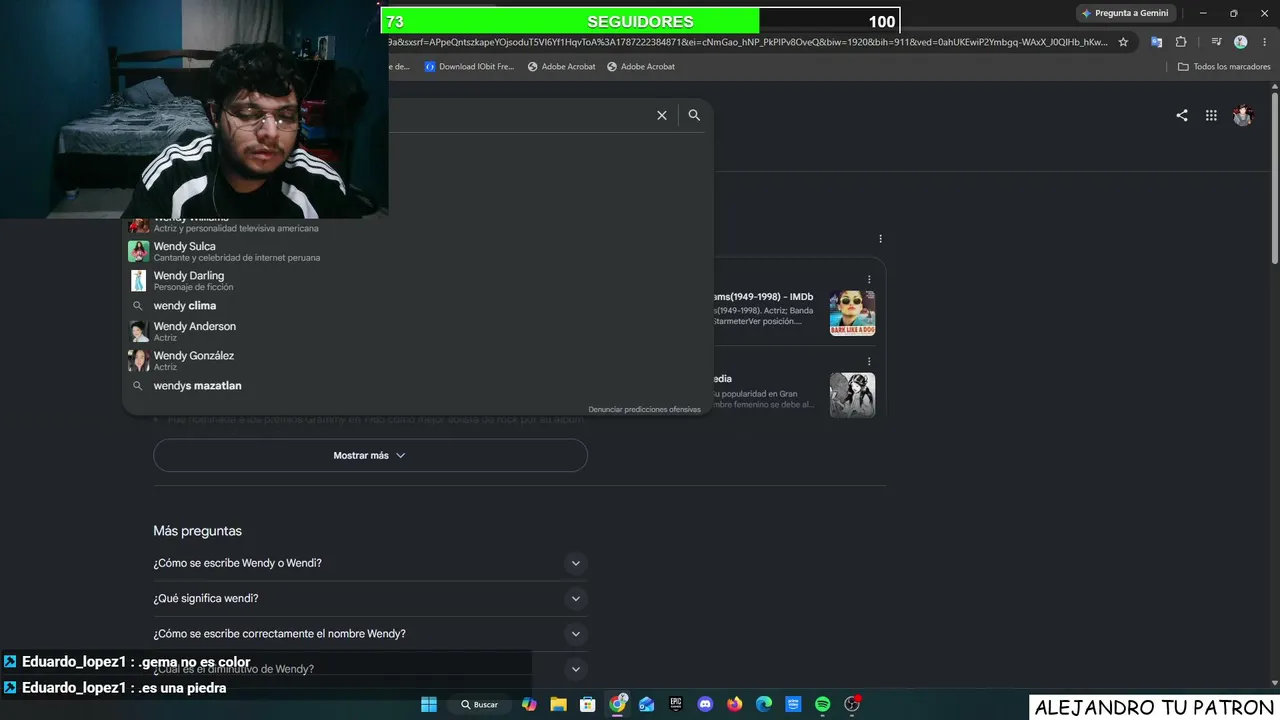Open the black-and-white photo result thumbnail

[852, 395]
